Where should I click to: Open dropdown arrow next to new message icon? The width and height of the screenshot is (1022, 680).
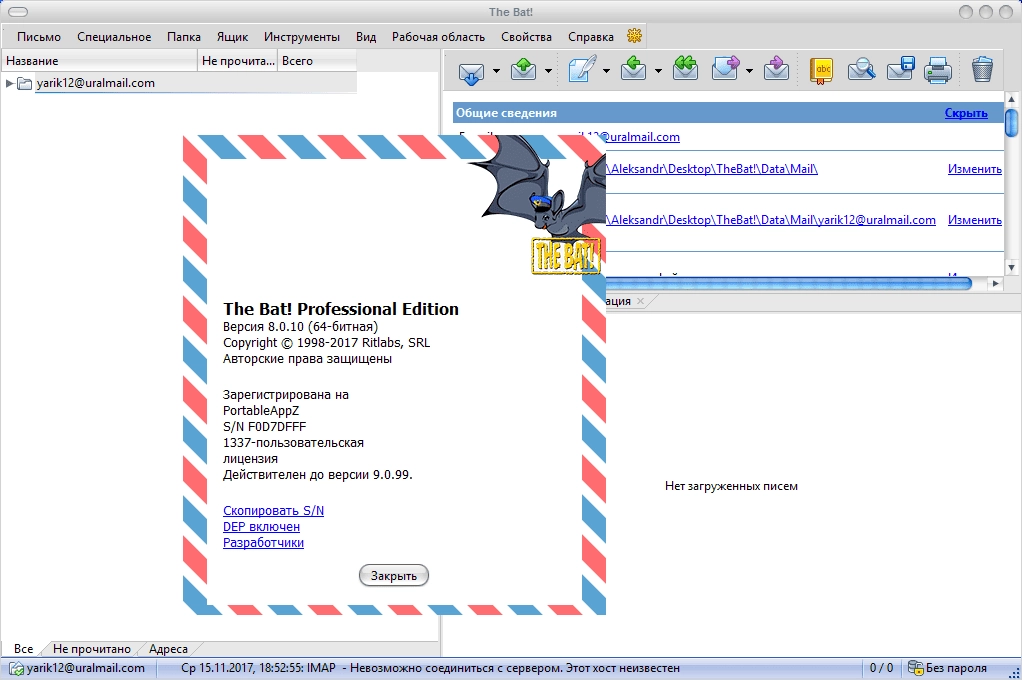606,71
